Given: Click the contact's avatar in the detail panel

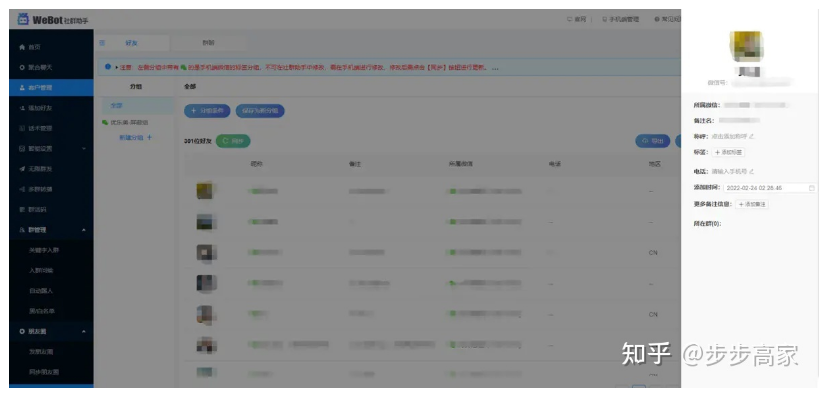Looking at the screenshot, I should point(746,45).
